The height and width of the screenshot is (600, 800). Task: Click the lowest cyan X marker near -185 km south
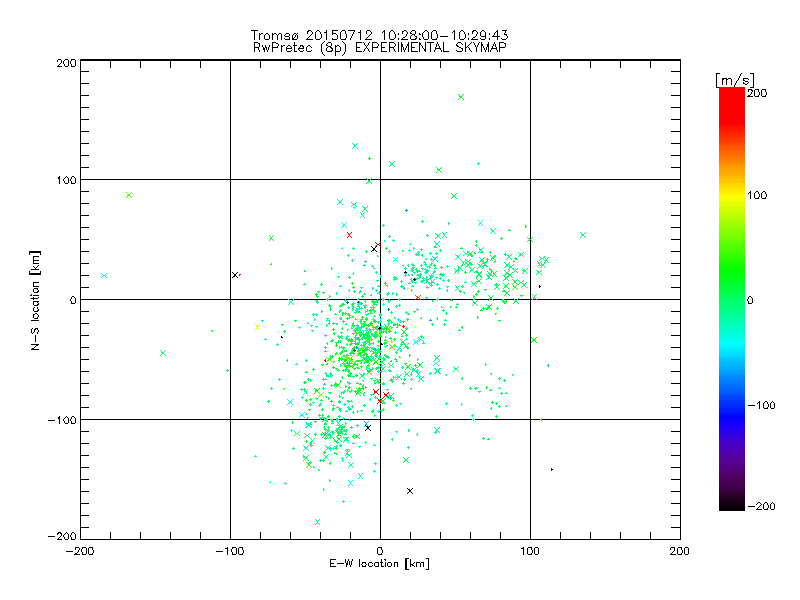pyautogui.click(x=317, y=522)
